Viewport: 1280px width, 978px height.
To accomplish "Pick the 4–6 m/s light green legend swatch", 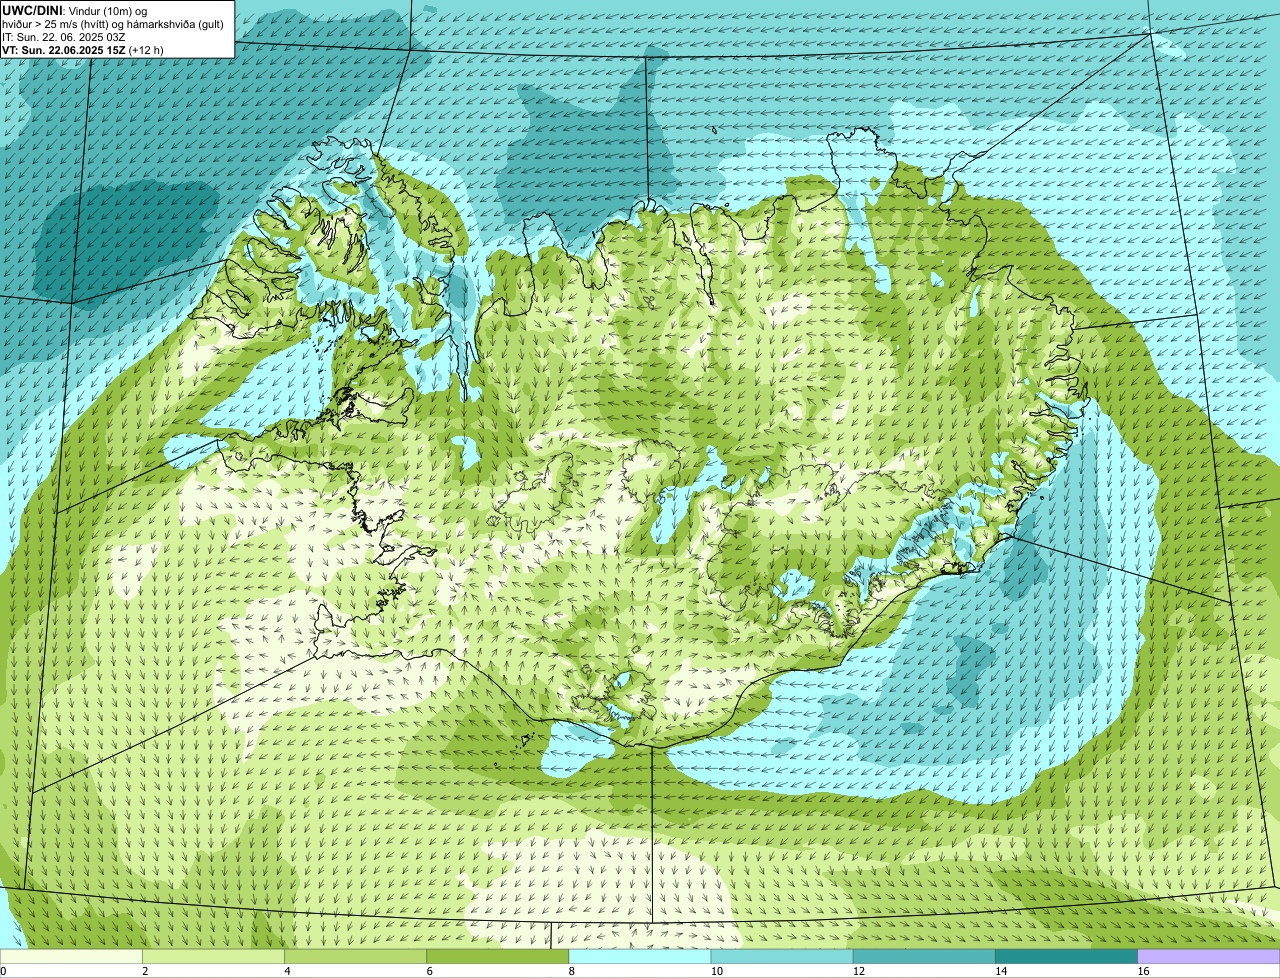I will (356, 957).
